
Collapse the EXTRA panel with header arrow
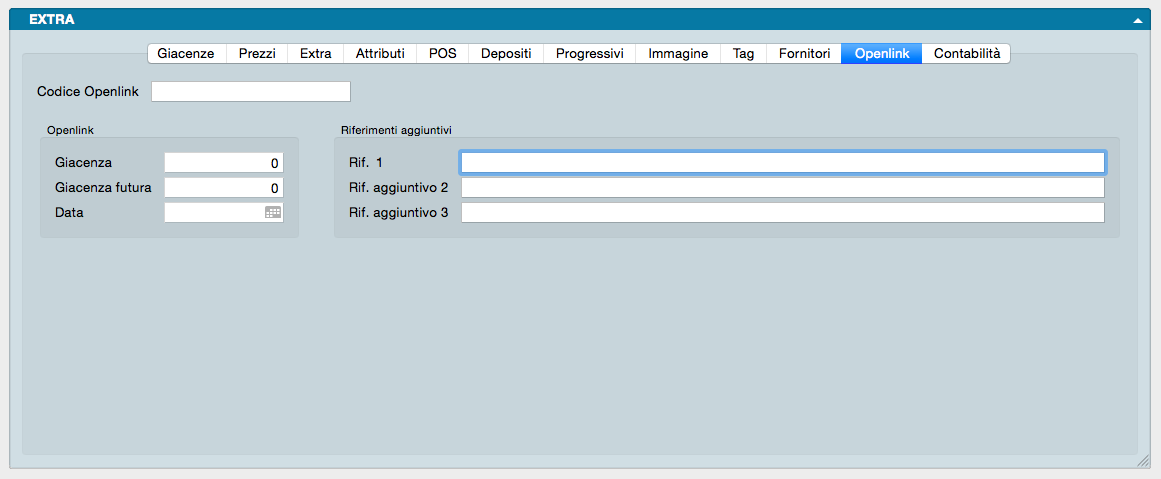1137,20
